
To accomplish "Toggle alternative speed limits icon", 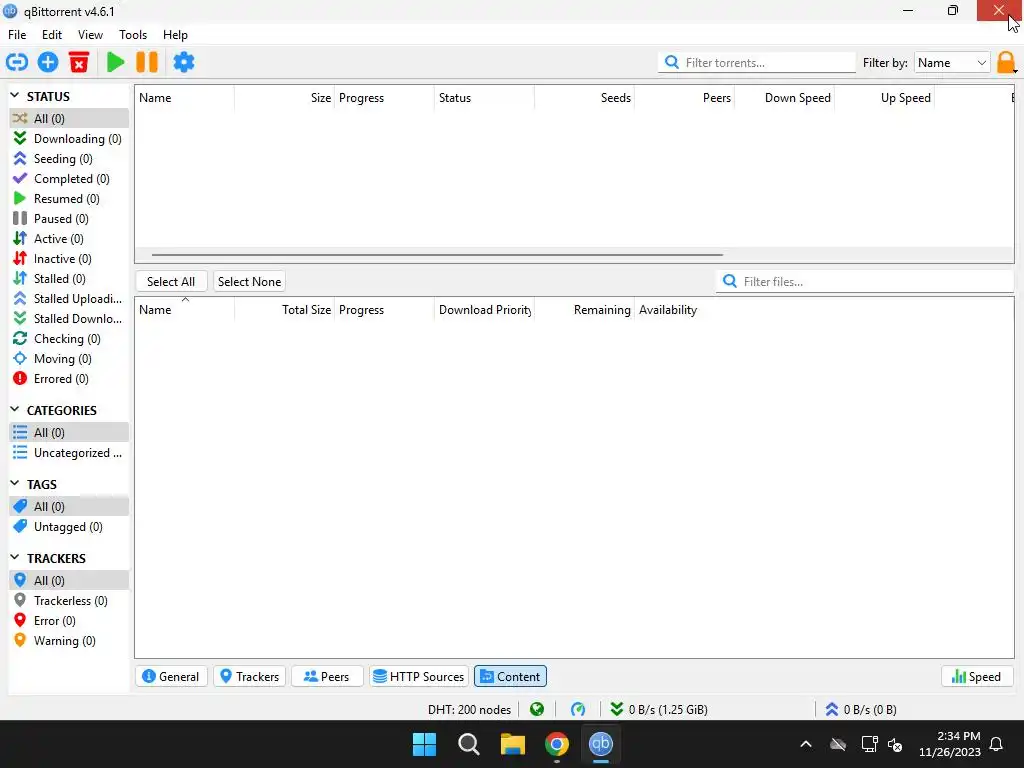I will [578, 709].
